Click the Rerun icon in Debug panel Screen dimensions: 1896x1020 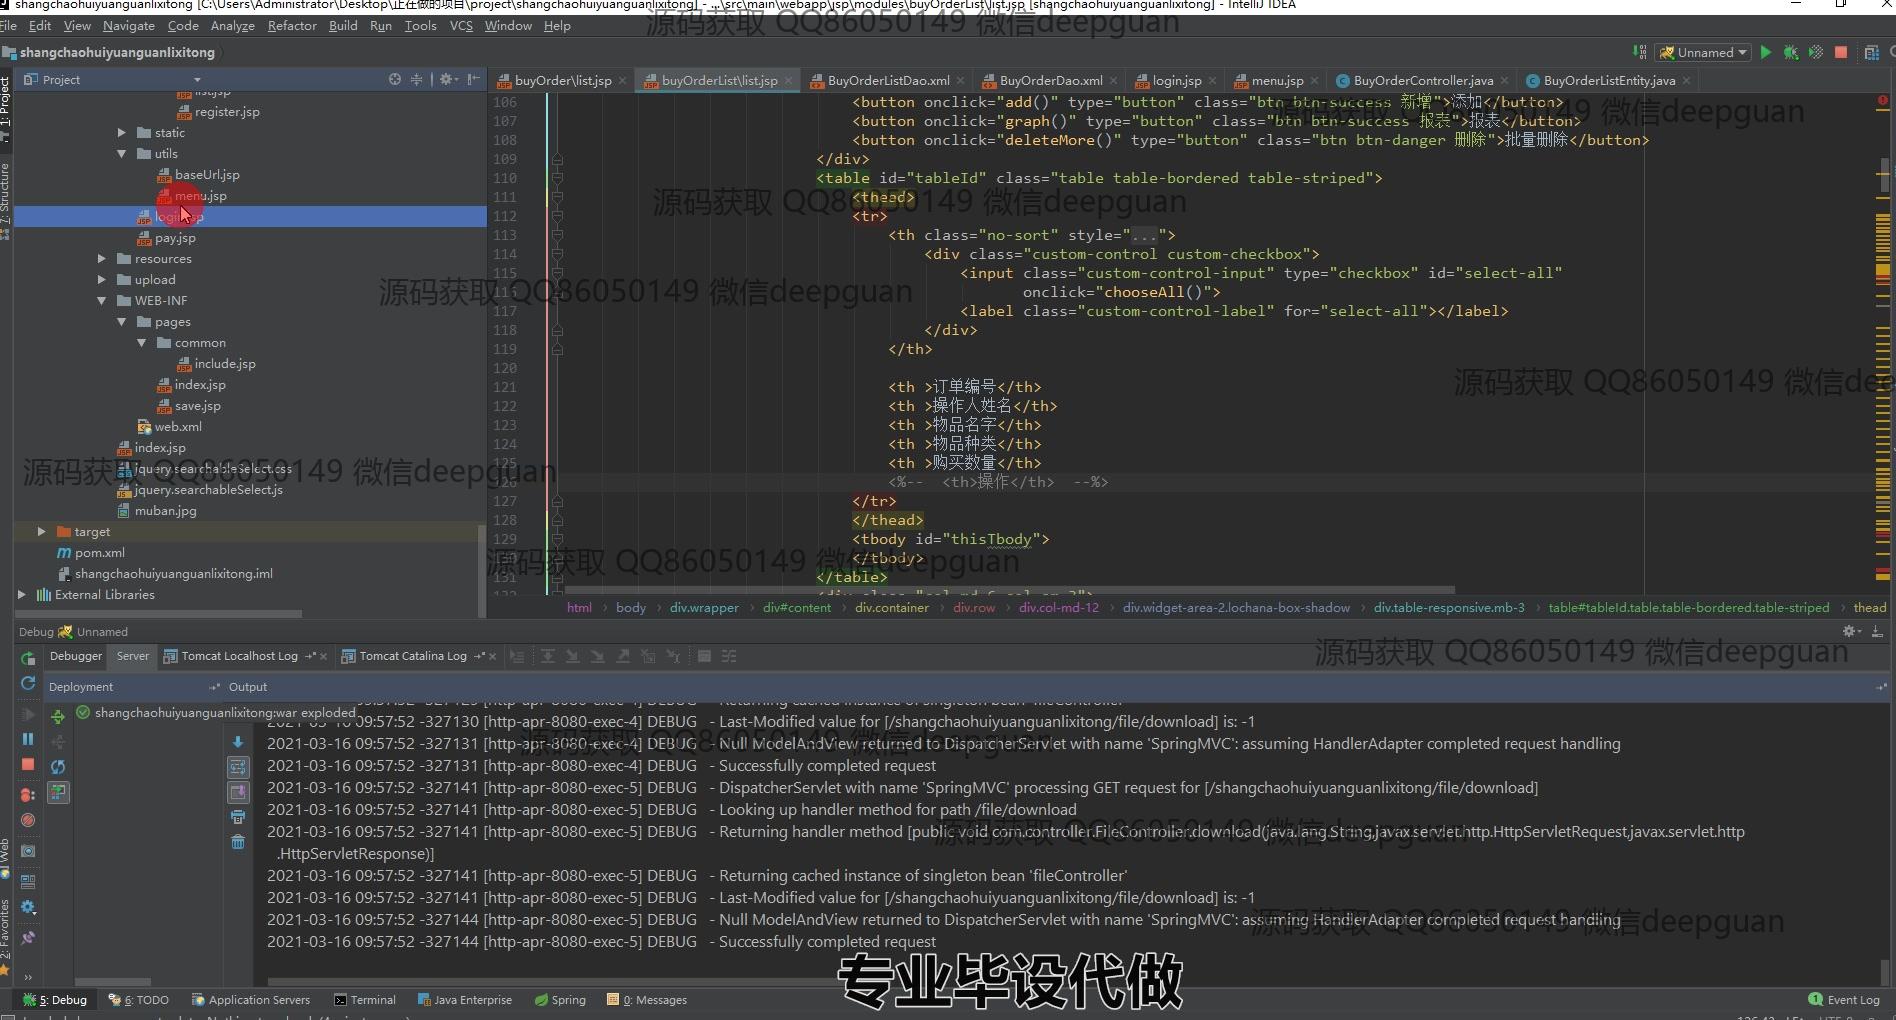click(x=28, y=657)
